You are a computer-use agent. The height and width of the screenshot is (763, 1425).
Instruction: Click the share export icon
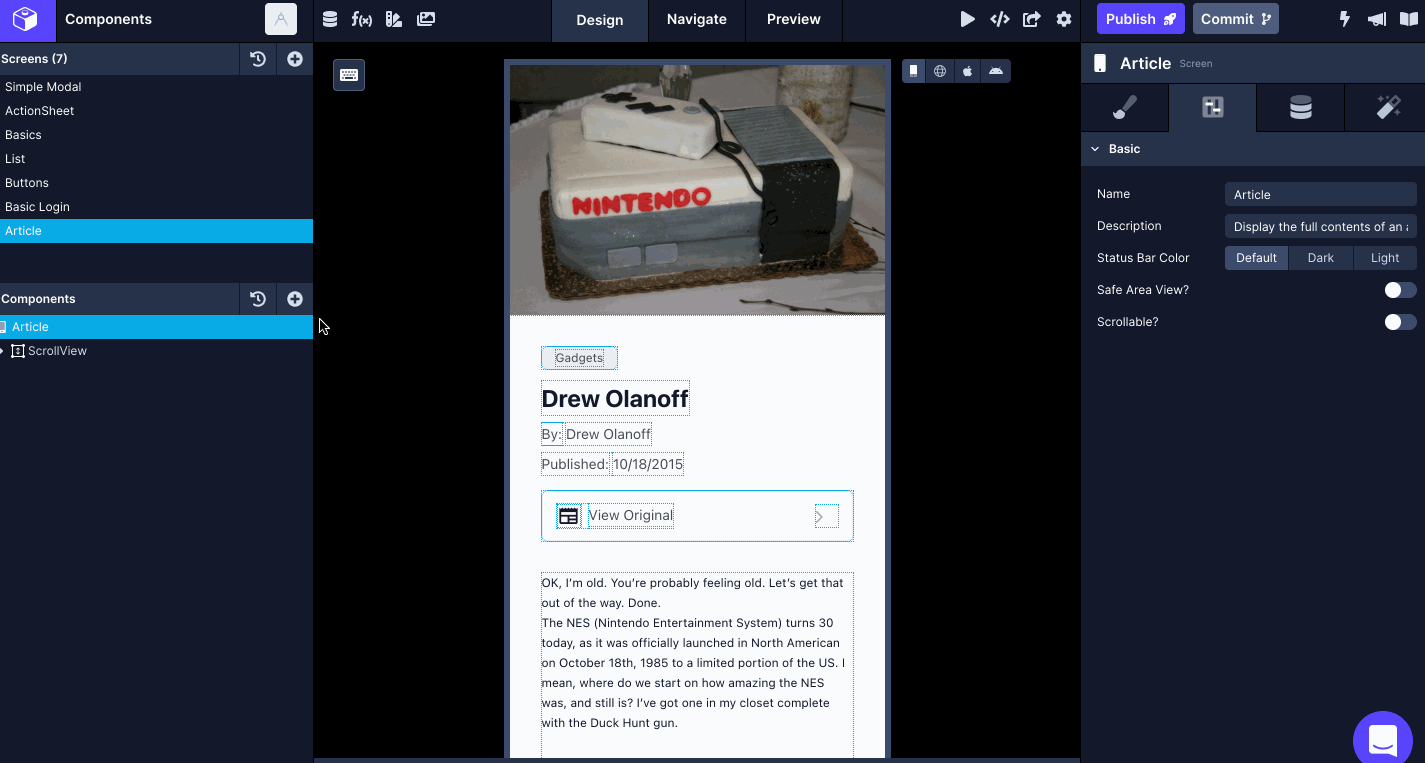coord(1032,19)
